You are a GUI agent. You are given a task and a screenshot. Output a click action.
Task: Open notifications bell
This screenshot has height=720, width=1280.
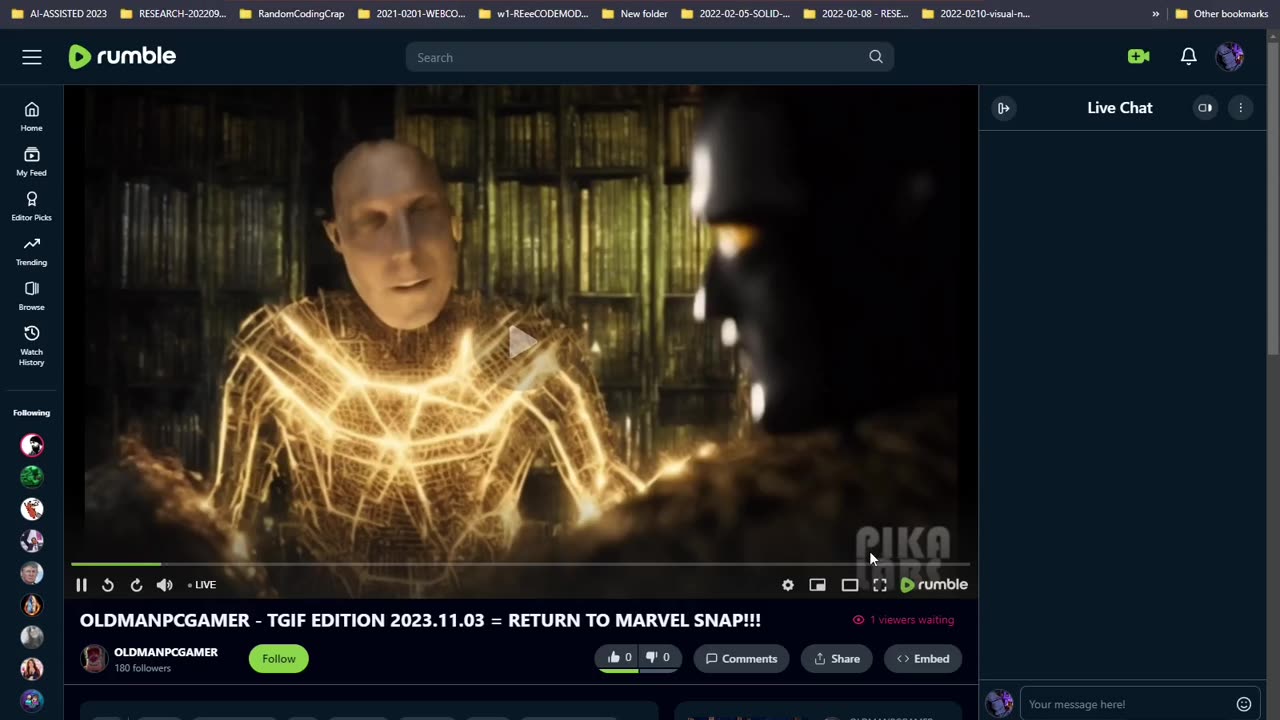pyautogui.click(x=1188, y=57)
